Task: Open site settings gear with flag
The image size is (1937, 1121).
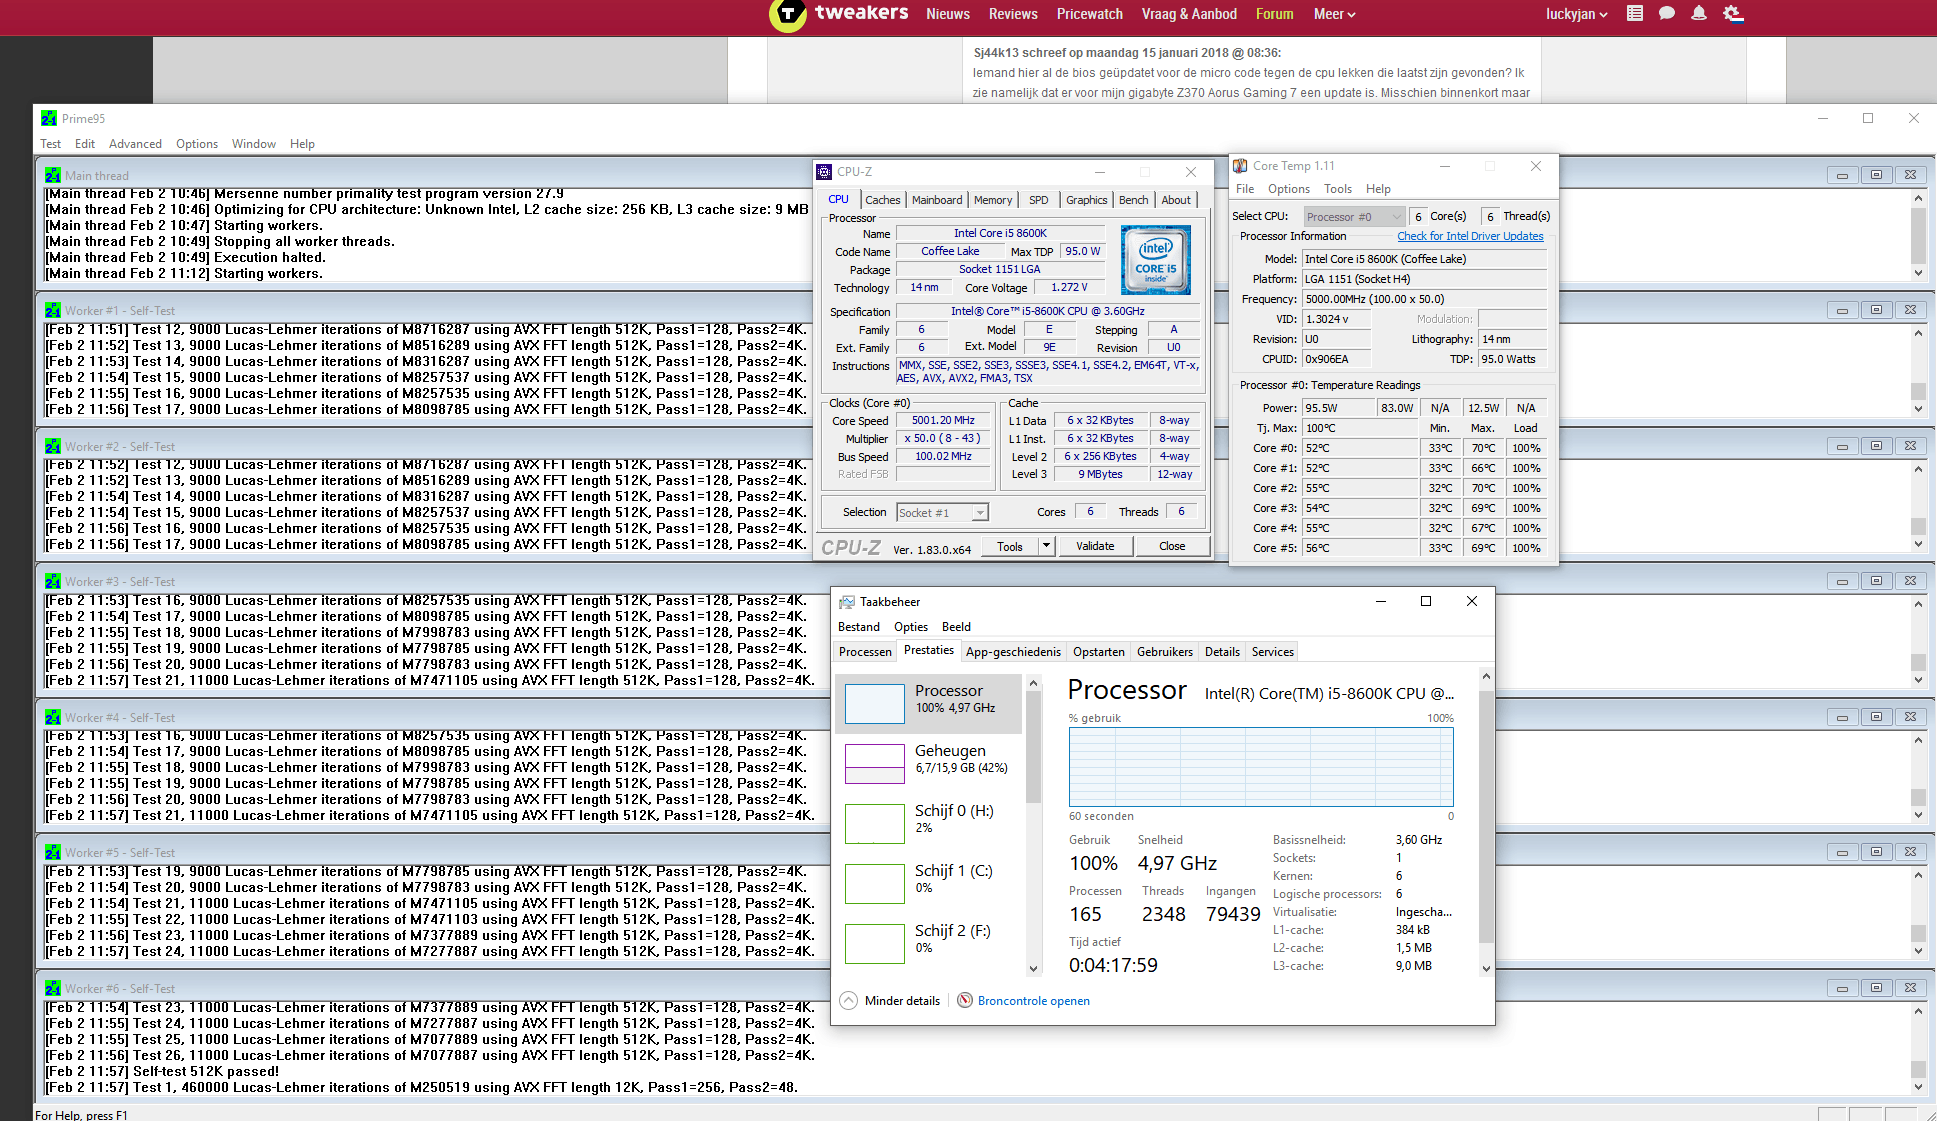Action: 1733,14
